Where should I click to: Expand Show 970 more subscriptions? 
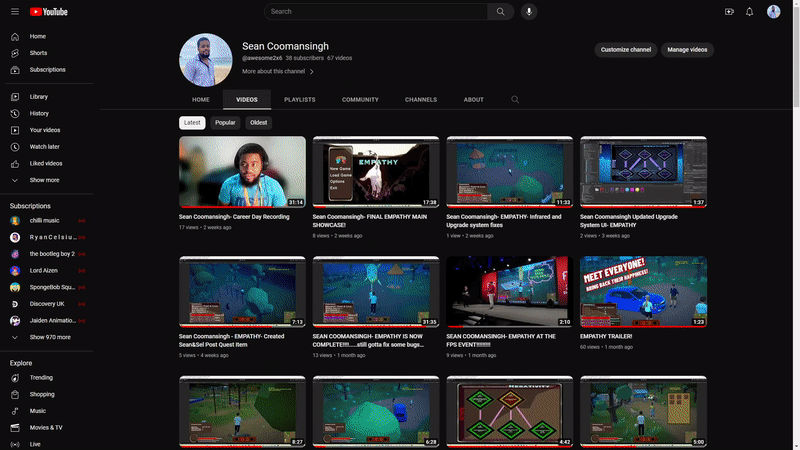click(x=50, y=337)
